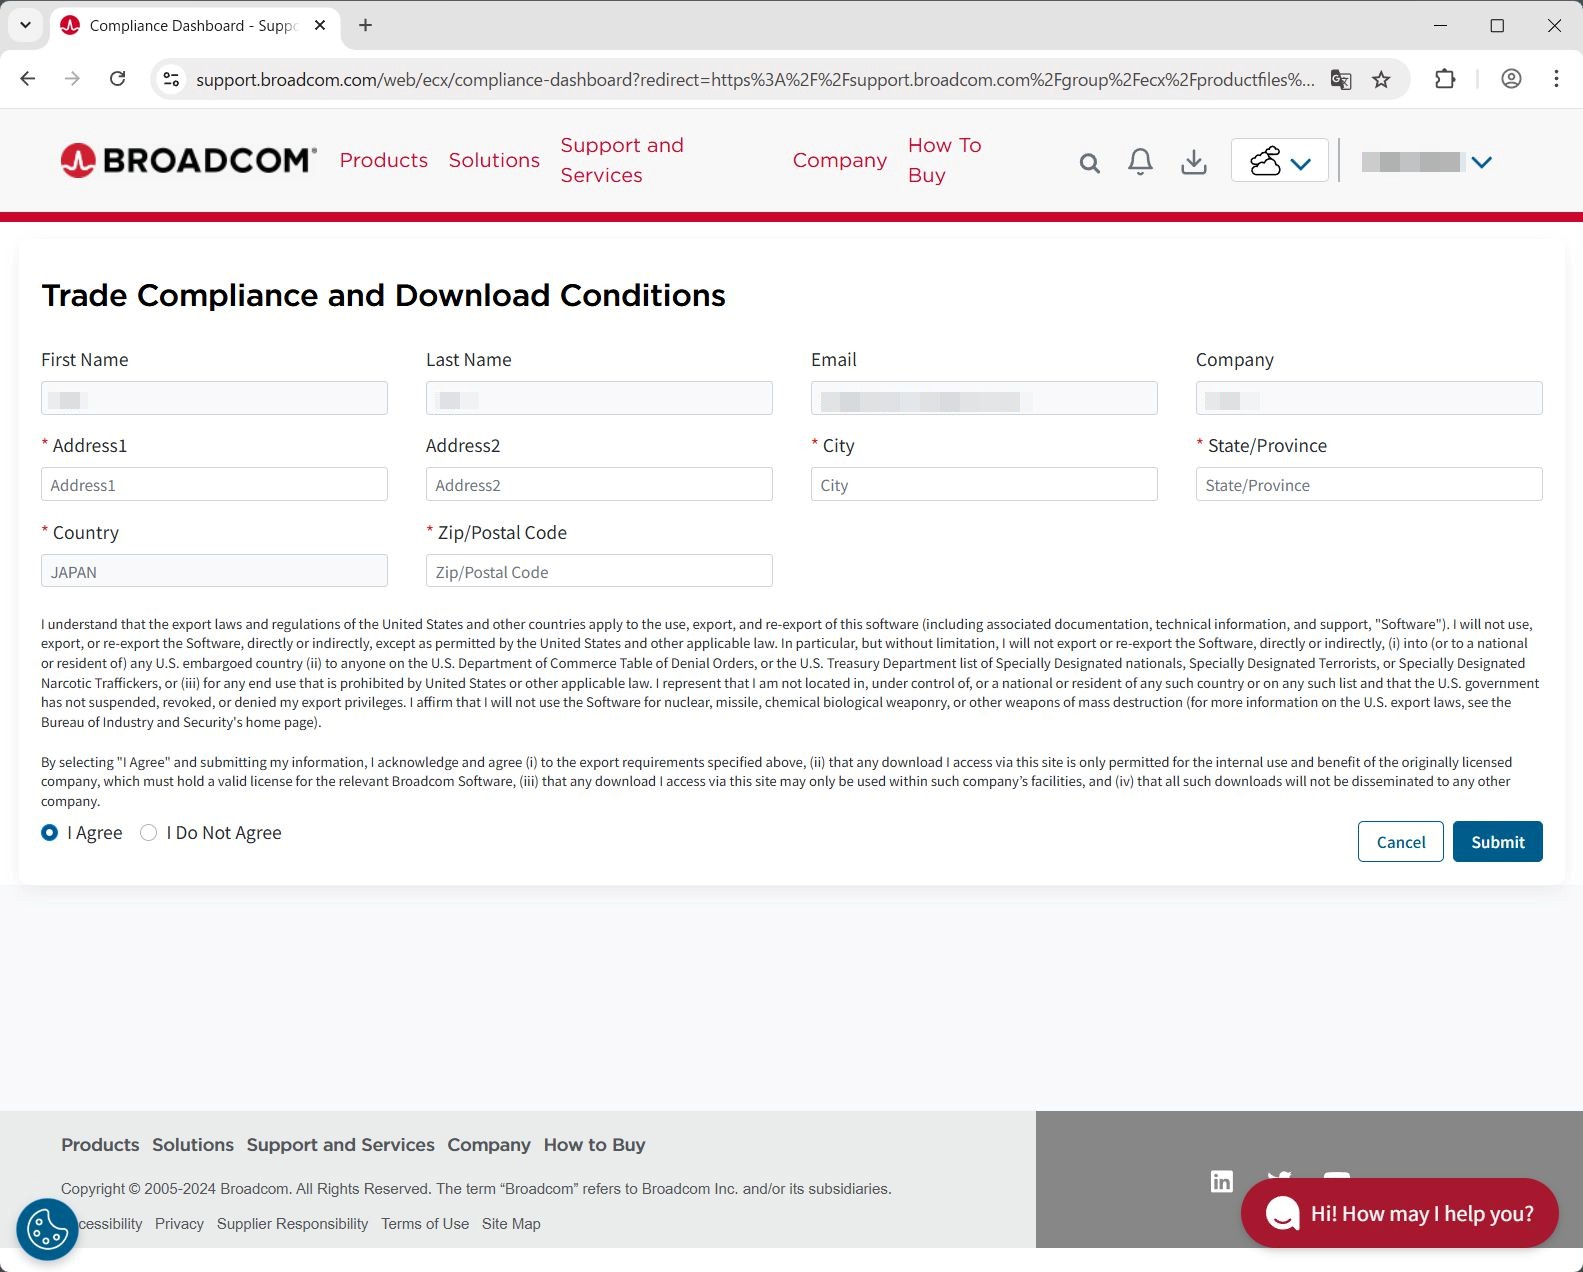Open the Products menu
Viewport: 1583px width, 1272px height.
coord(384,160)
